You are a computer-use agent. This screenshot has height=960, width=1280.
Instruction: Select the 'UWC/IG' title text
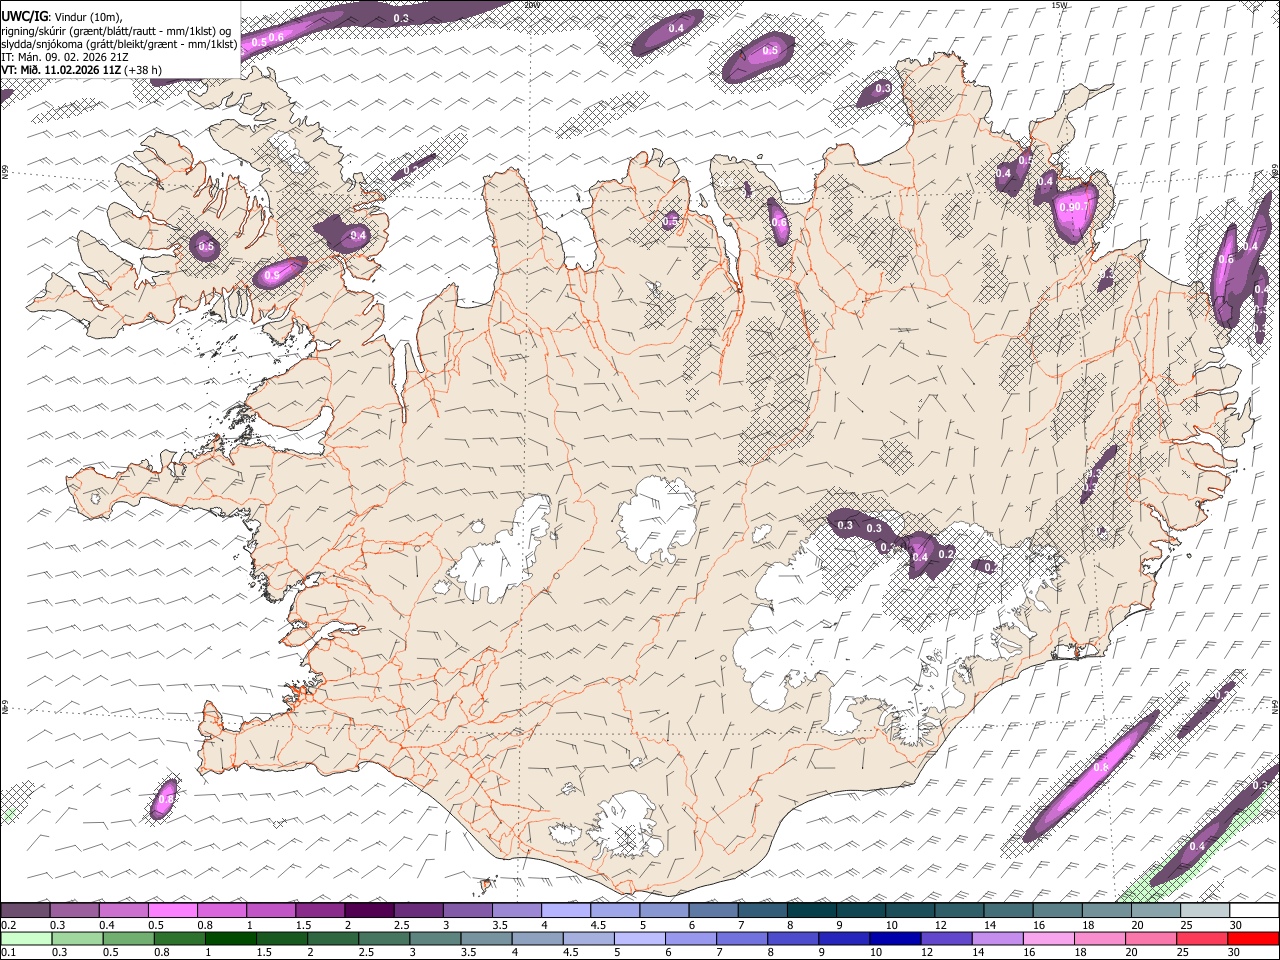(x=24, y=17)
